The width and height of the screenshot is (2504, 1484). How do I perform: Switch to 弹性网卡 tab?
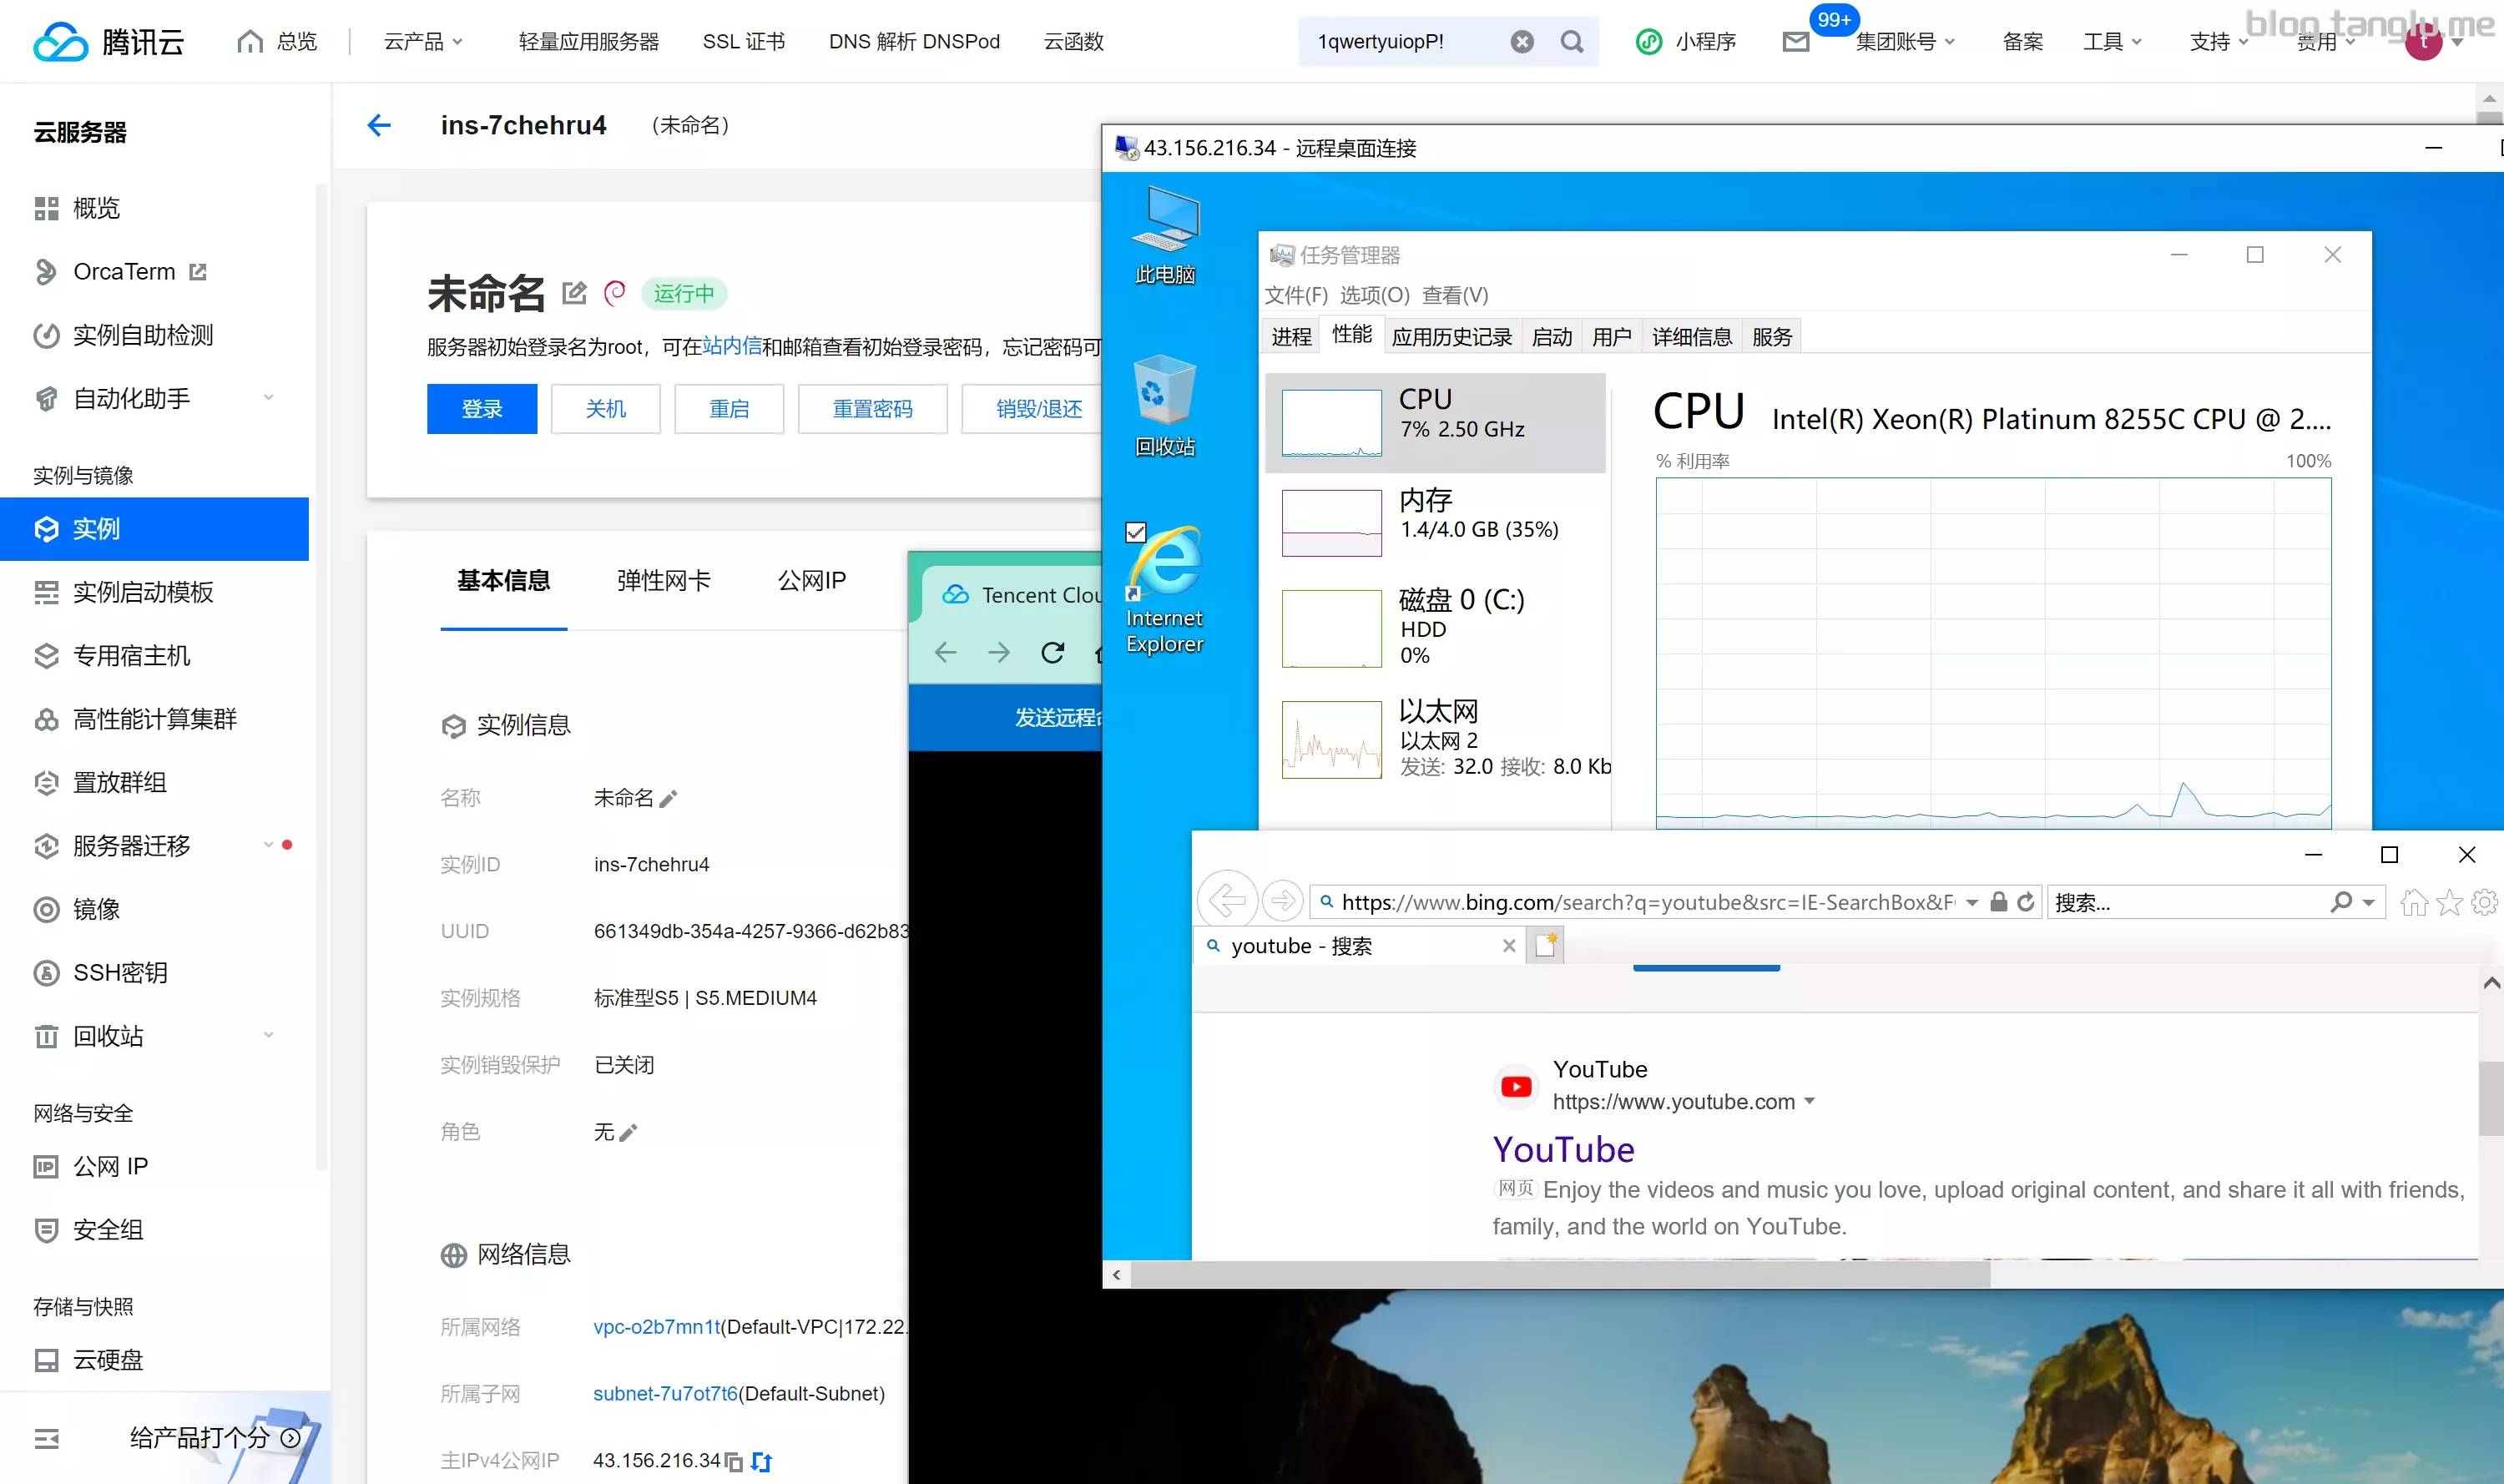click(x=663, y=581)
